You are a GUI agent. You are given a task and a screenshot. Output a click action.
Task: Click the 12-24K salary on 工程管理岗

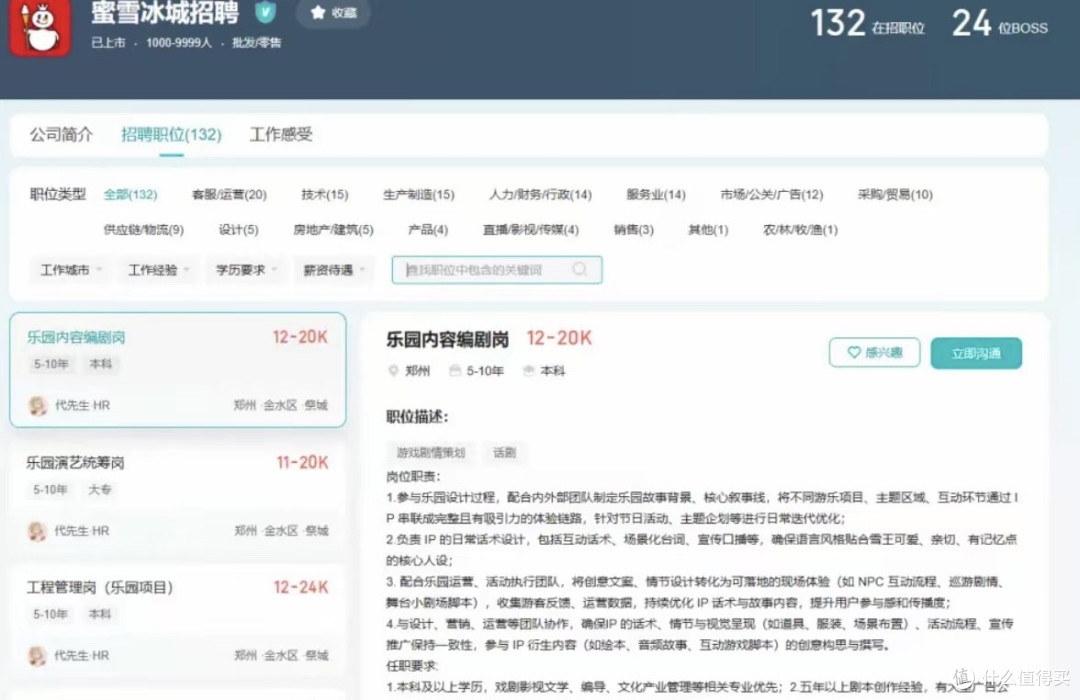point(301,587)
